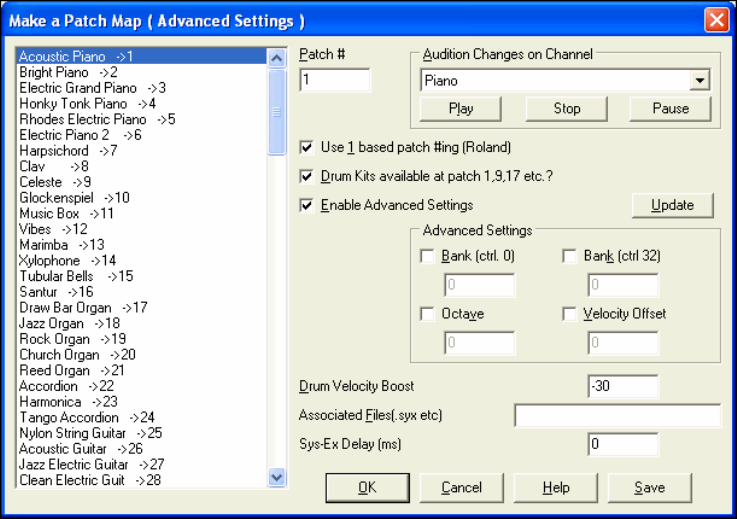Click the Sys-Ex Delay (ms) field
Screen dimensions: 737x519
pos(623,444)
